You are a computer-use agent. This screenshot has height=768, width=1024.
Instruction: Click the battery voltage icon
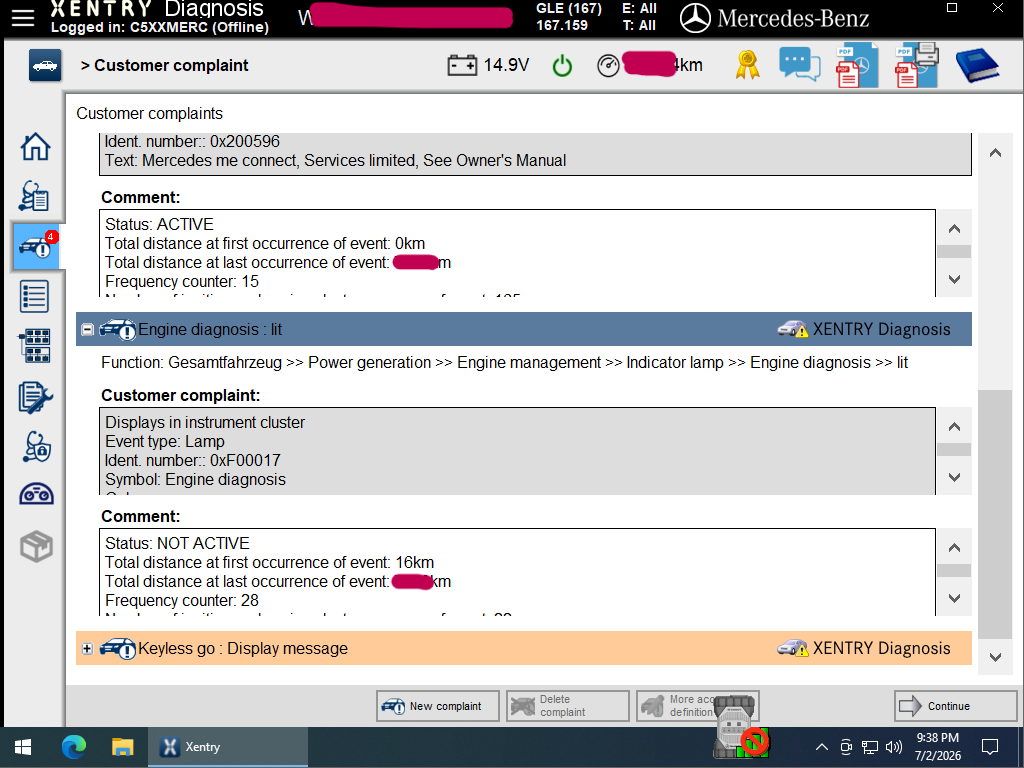[x=462, y=65]
